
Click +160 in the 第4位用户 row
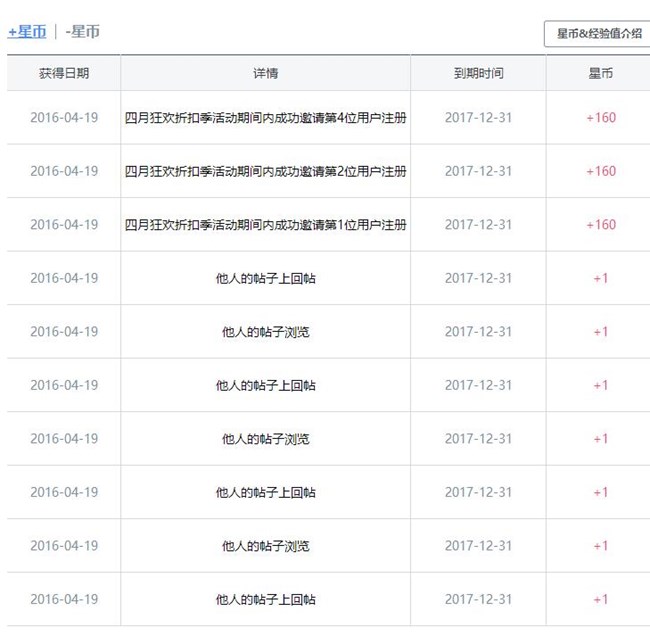point(600,118)
